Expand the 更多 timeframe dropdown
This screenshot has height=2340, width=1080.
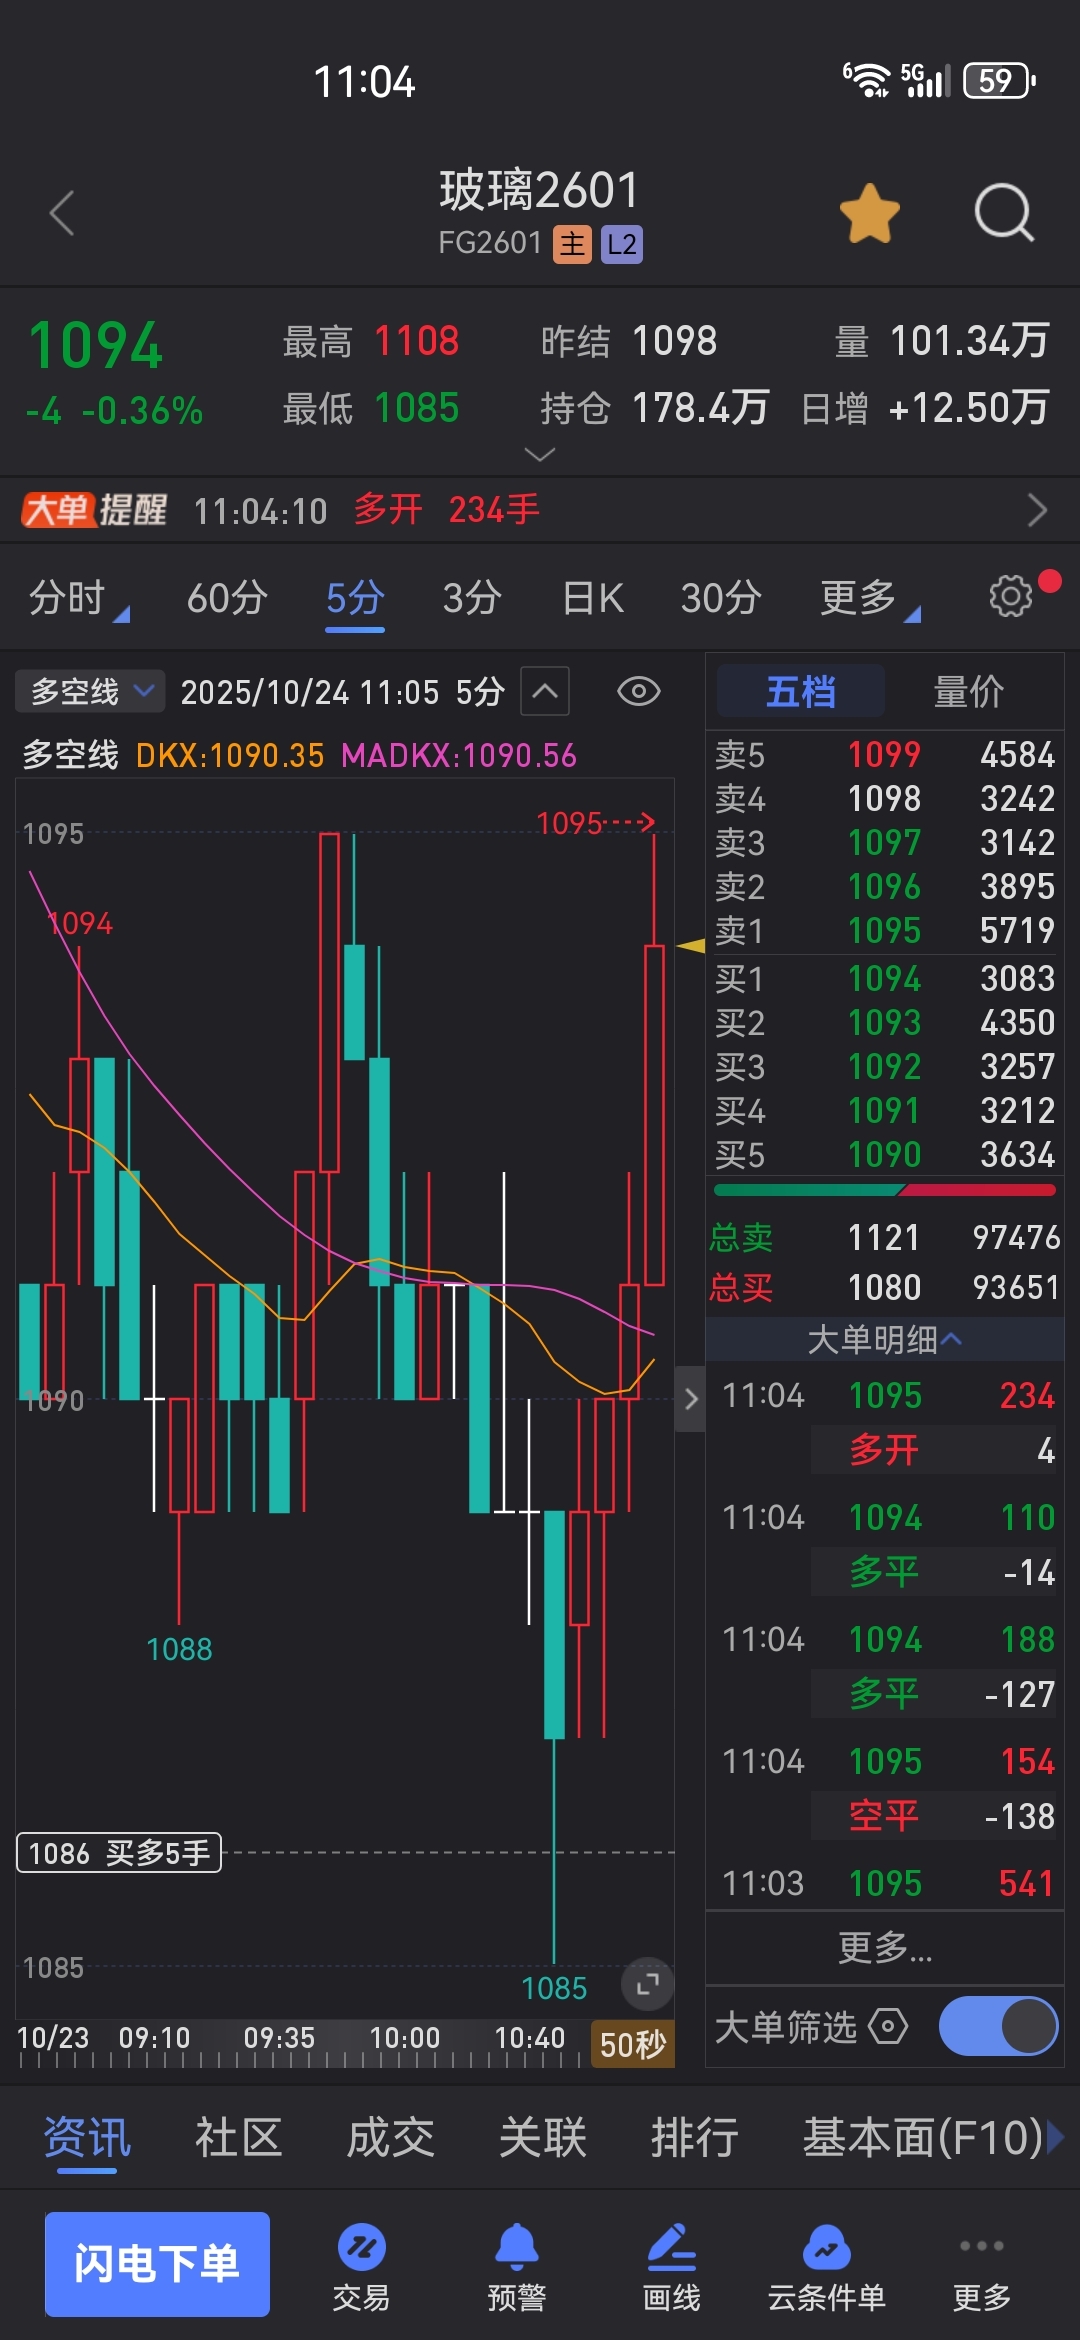pyautogui.click(x=868, y=598)
